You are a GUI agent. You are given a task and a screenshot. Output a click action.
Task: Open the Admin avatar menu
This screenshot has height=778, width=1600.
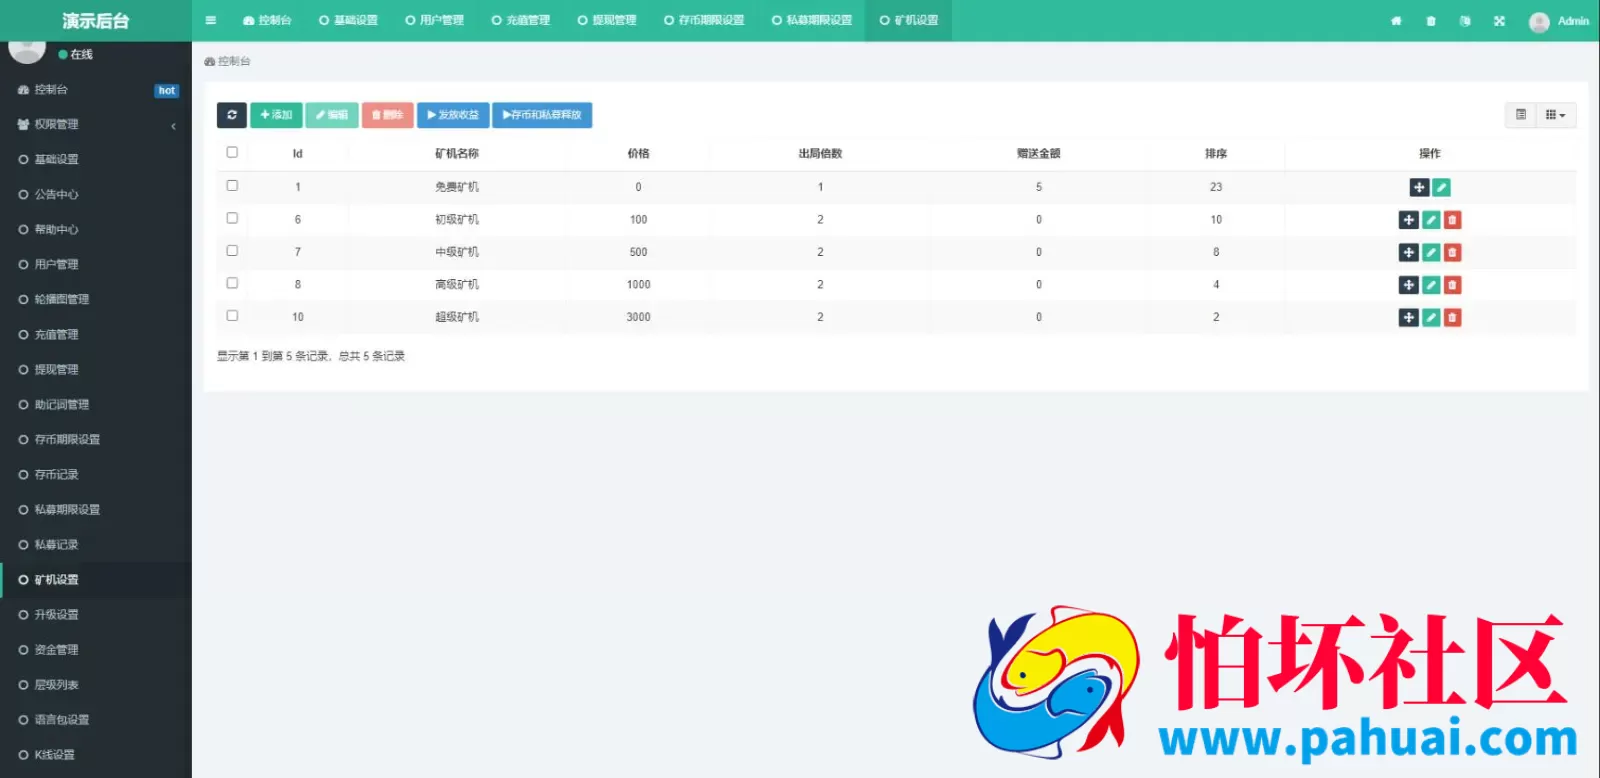coord(1558,21)
